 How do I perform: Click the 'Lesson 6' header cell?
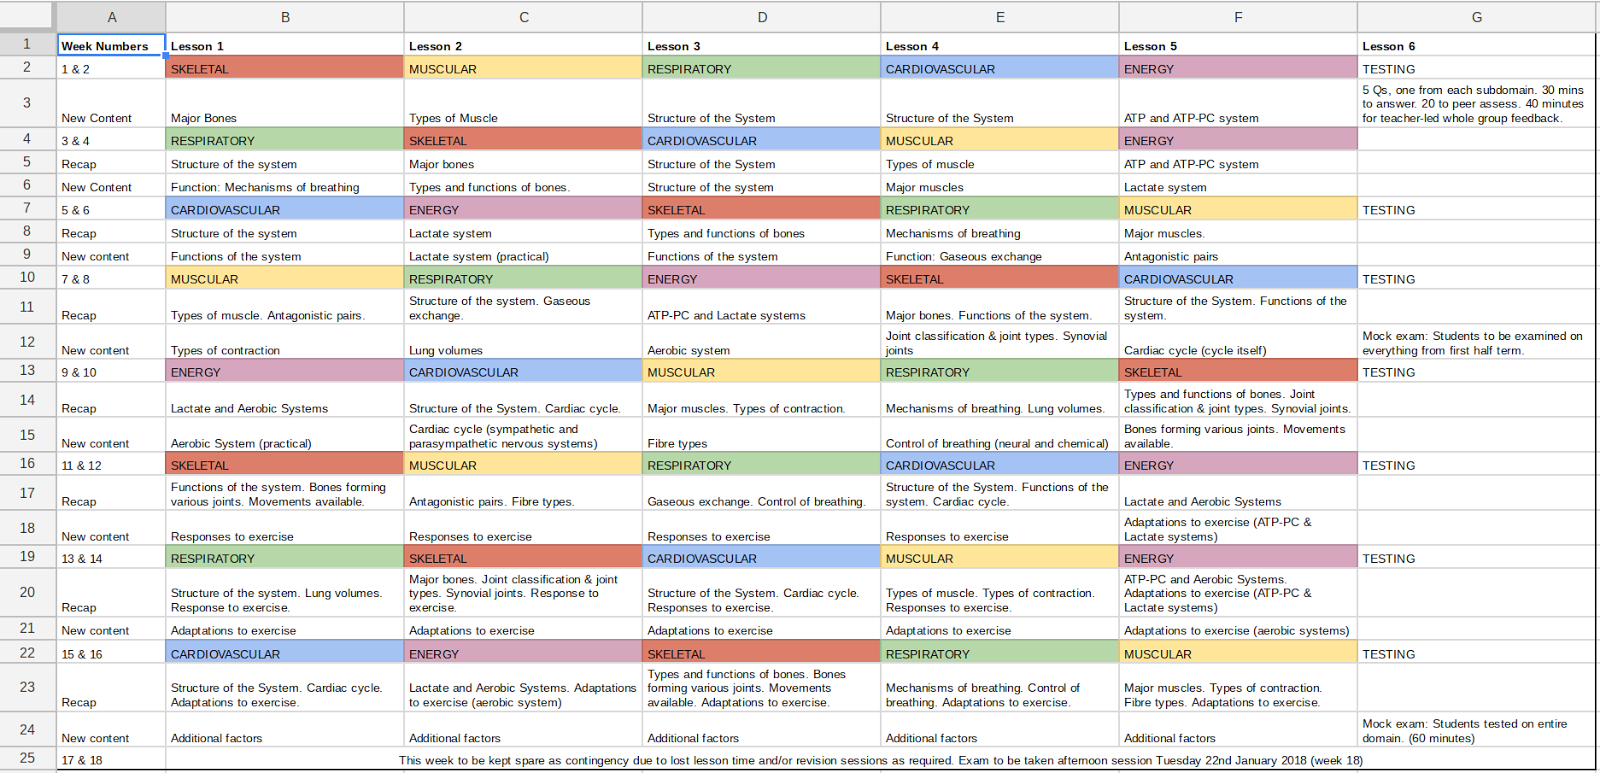point(1476,45)
